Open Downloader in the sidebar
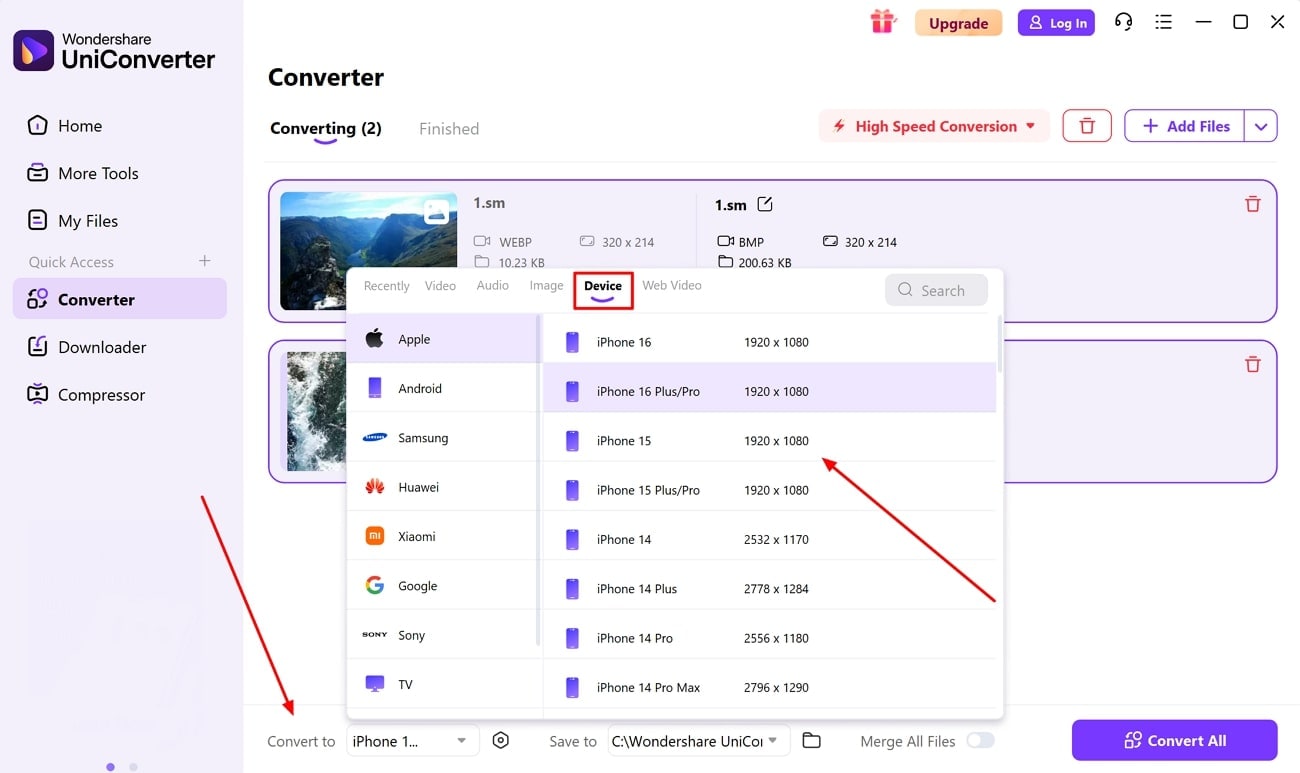Image resolution: width=1300 pixels, height=773 pixels. coord(120,347)
